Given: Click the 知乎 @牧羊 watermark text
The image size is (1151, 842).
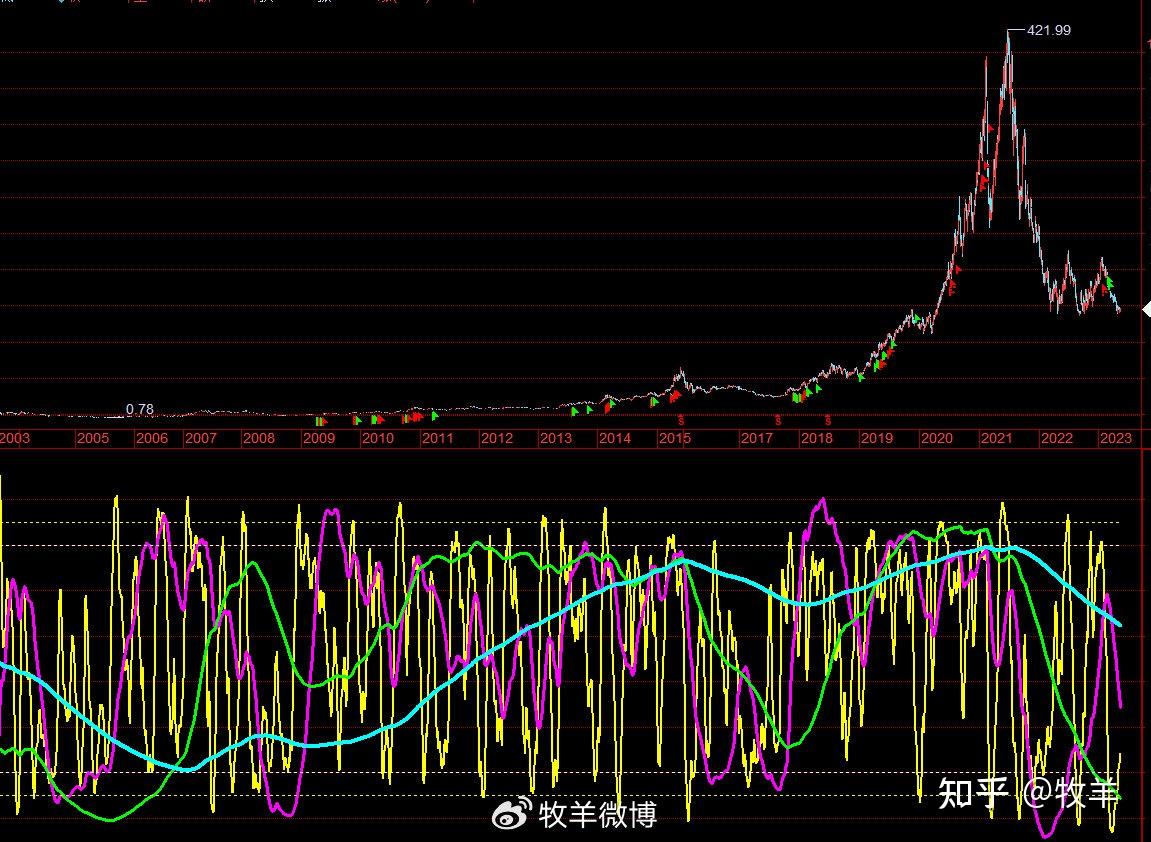Looking at the screenshot, I should point(1028,792).
